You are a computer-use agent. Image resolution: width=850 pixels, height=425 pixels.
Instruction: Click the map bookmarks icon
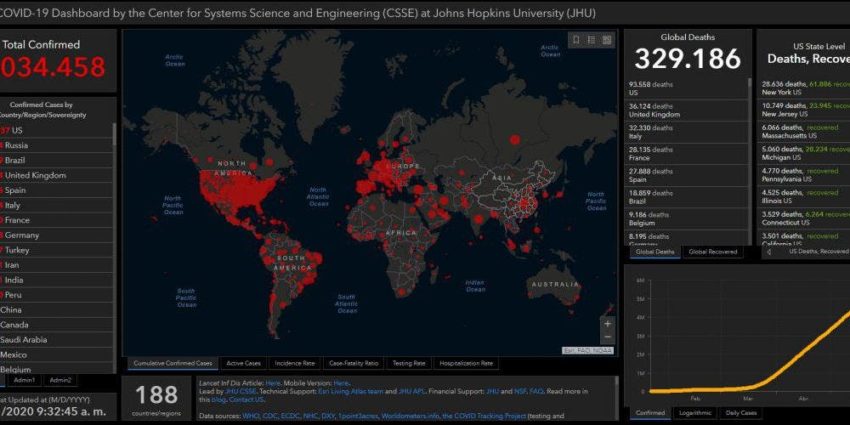[x=576, y=40]
